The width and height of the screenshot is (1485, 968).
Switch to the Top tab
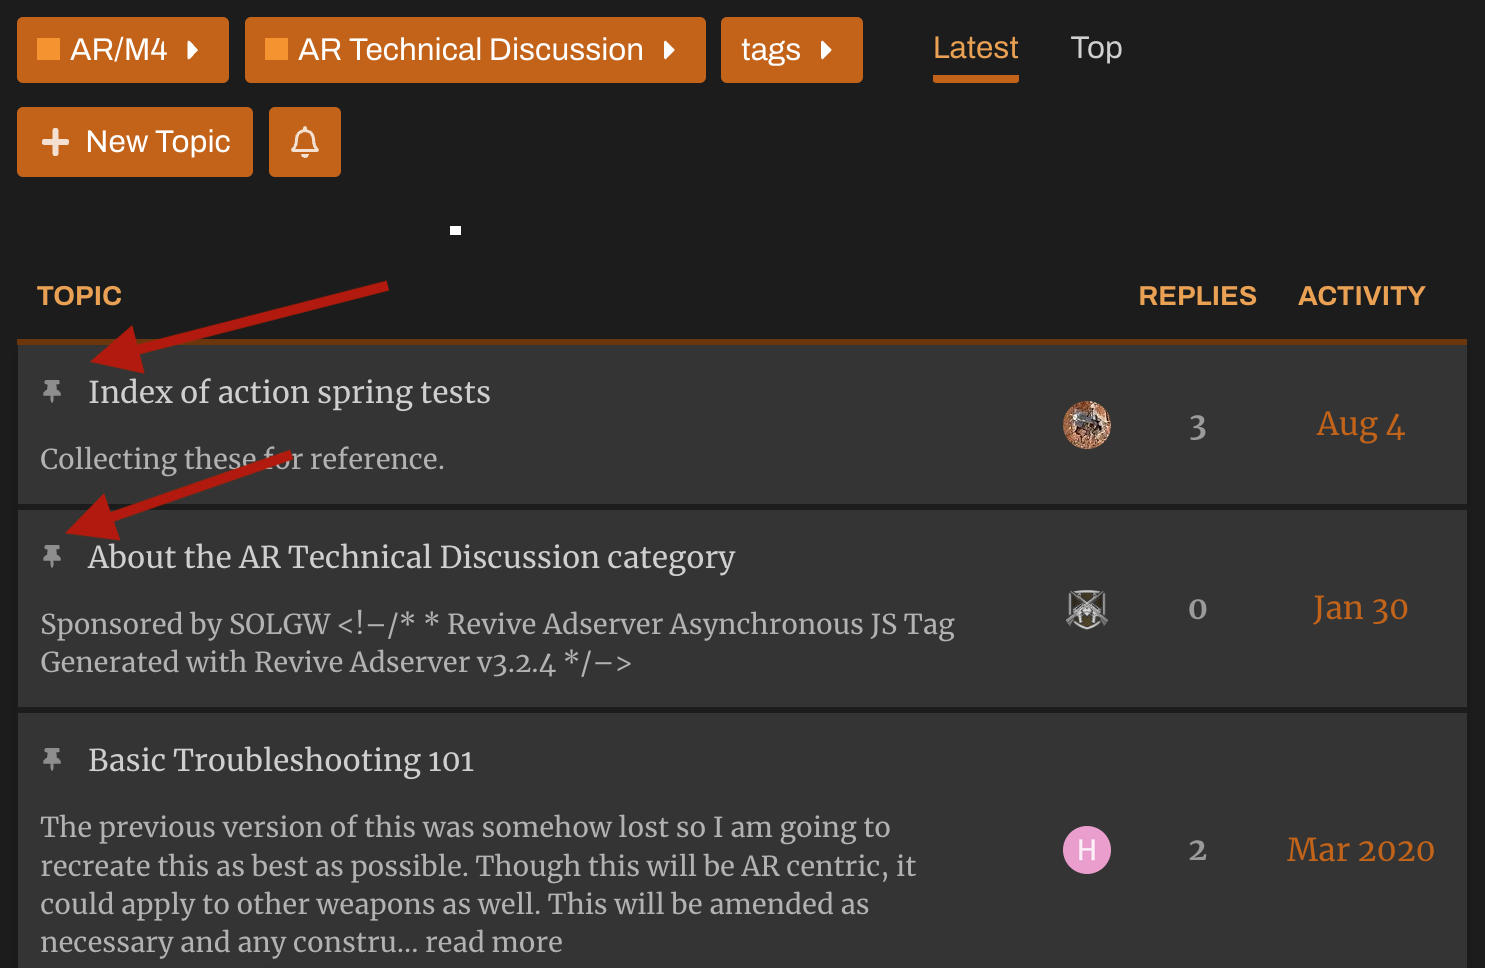[1096, 48]
